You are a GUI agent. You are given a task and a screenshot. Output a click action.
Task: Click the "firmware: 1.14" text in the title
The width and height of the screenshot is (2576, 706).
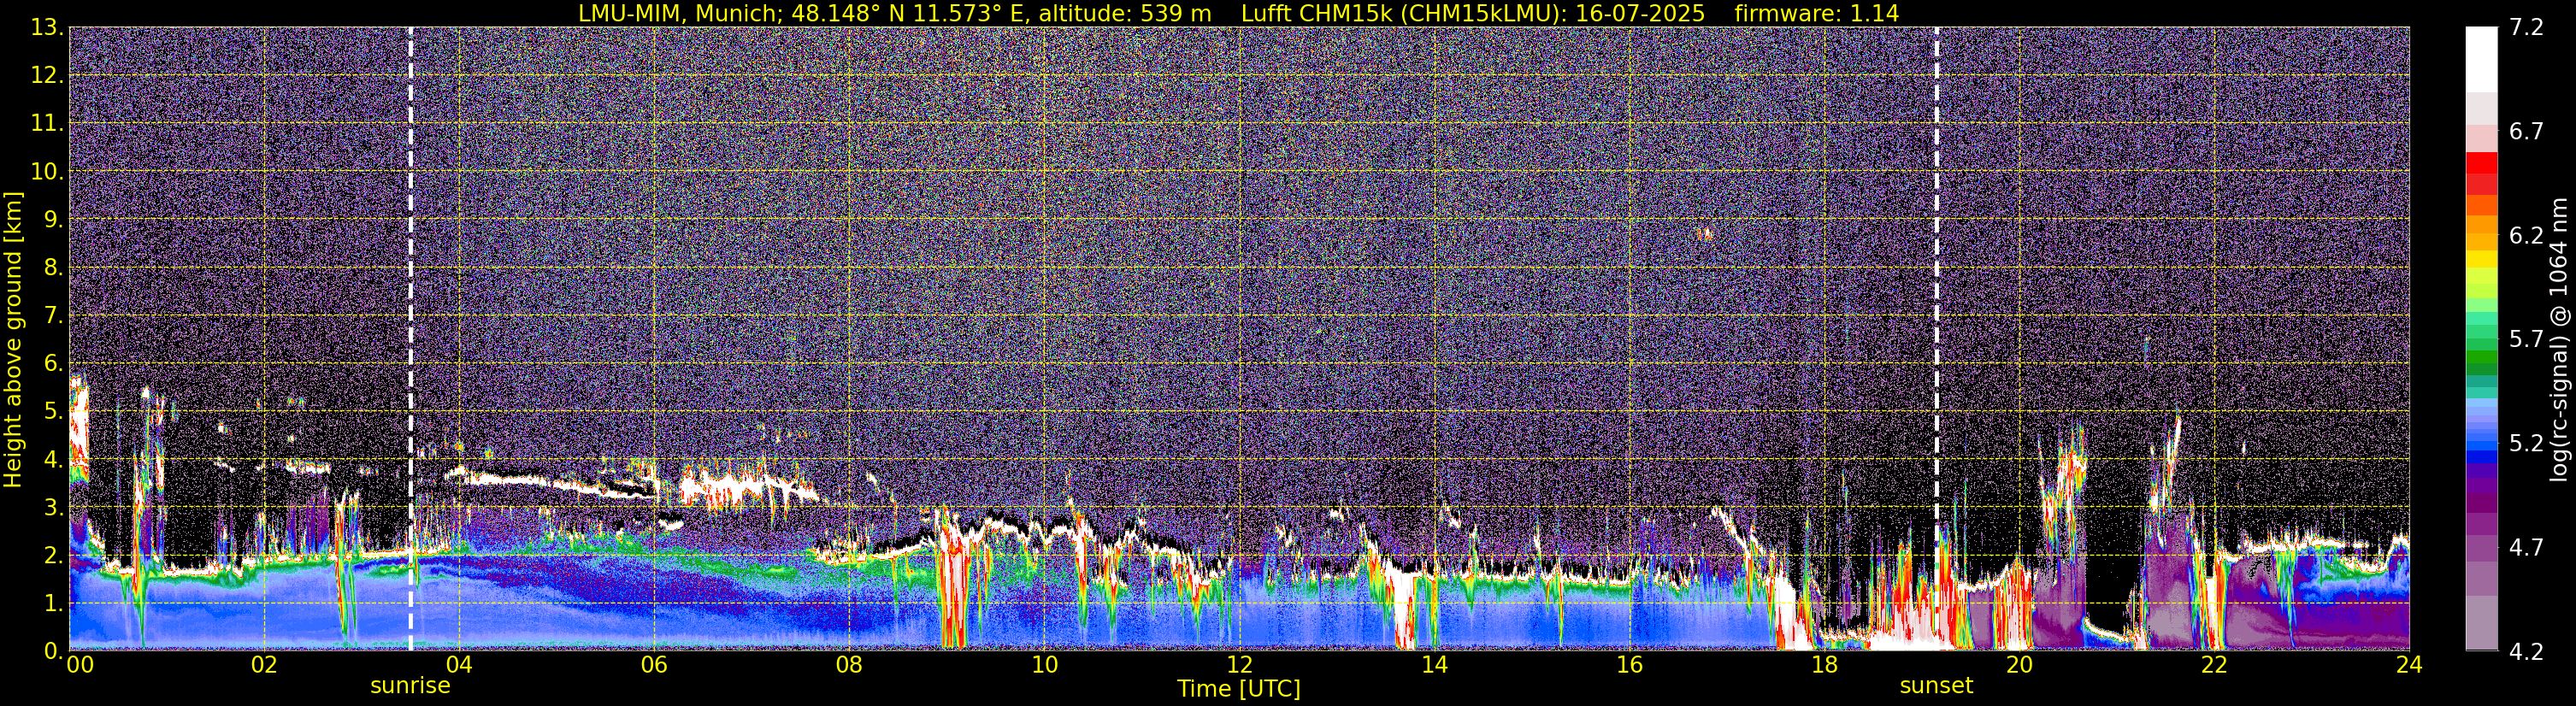(1817, 13)
